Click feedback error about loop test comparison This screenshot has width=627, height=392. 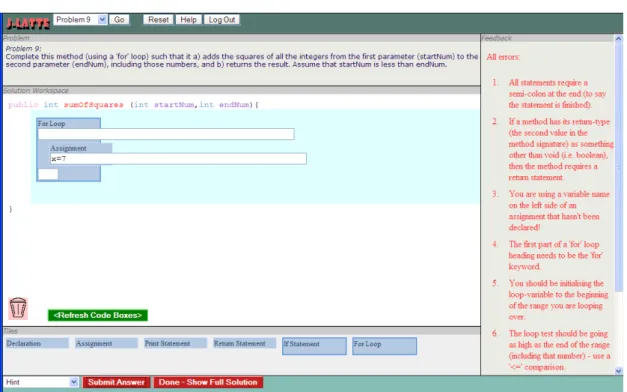point(559,350)
